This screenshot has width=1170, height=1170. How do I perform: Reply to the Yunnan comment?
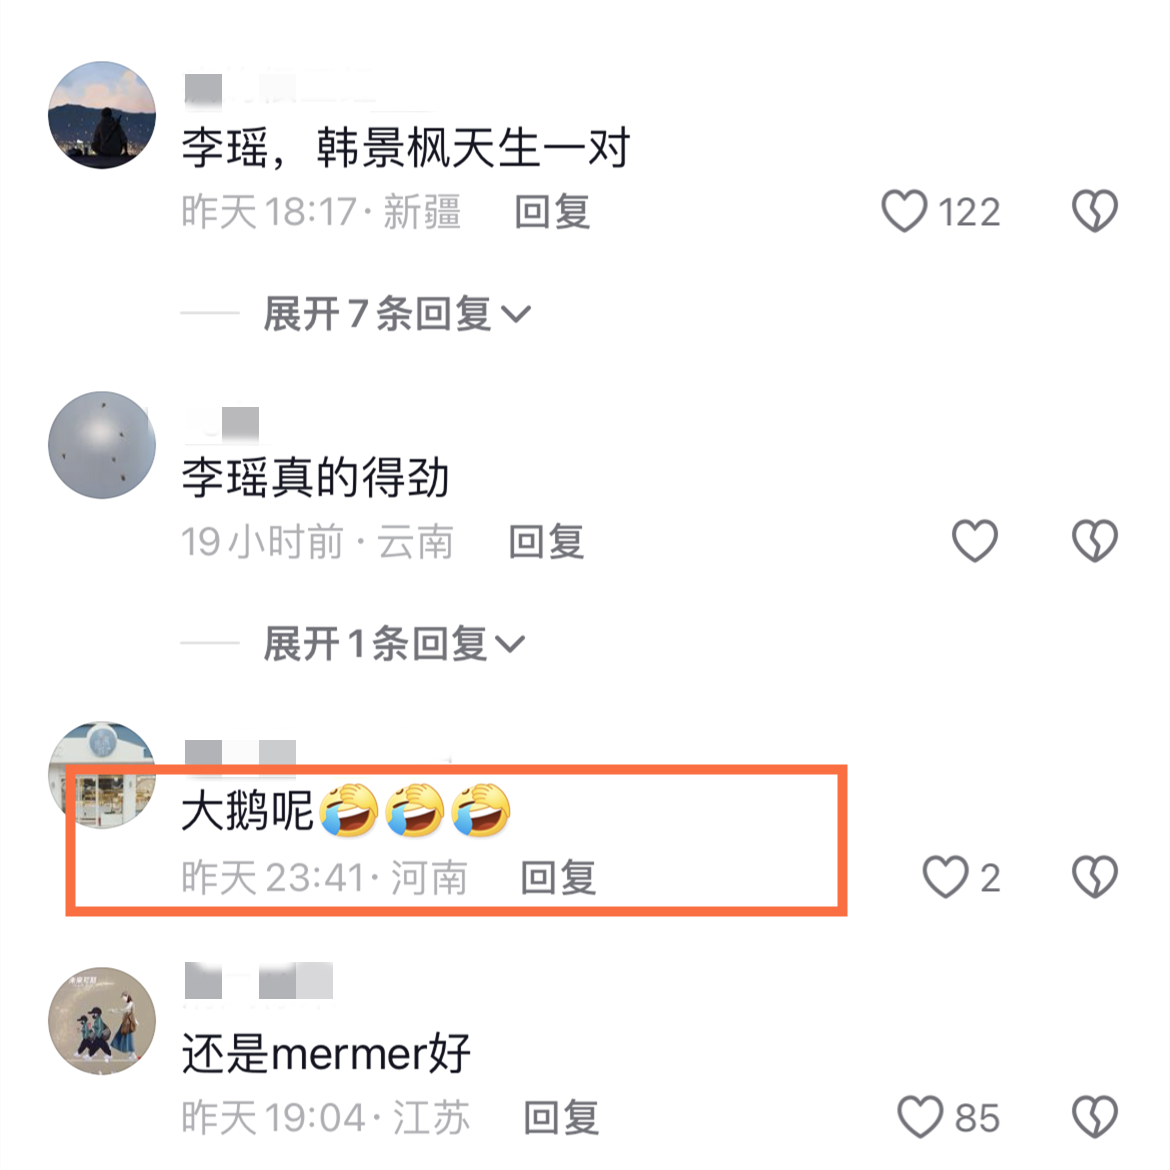click(x=546, y=542)
